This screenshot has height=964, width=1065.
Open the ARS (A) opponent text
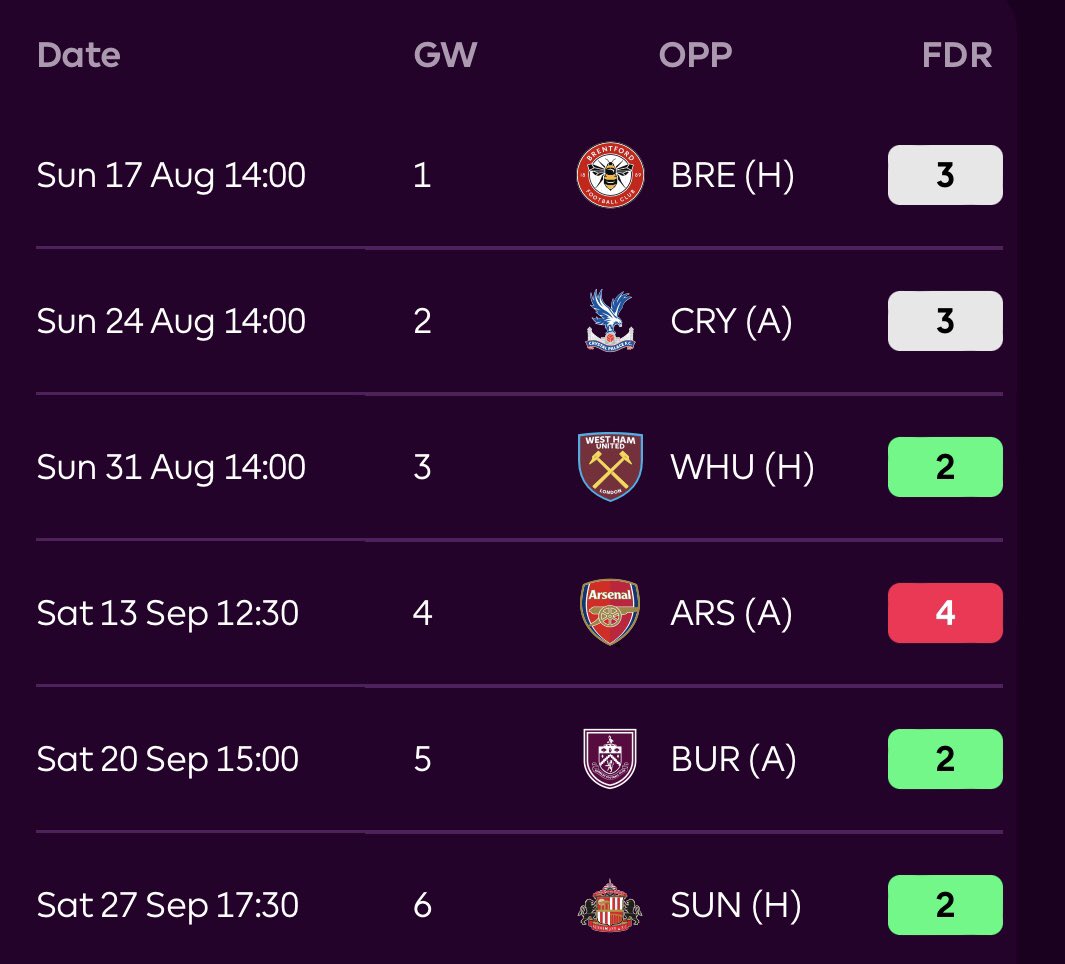[731, 613]
